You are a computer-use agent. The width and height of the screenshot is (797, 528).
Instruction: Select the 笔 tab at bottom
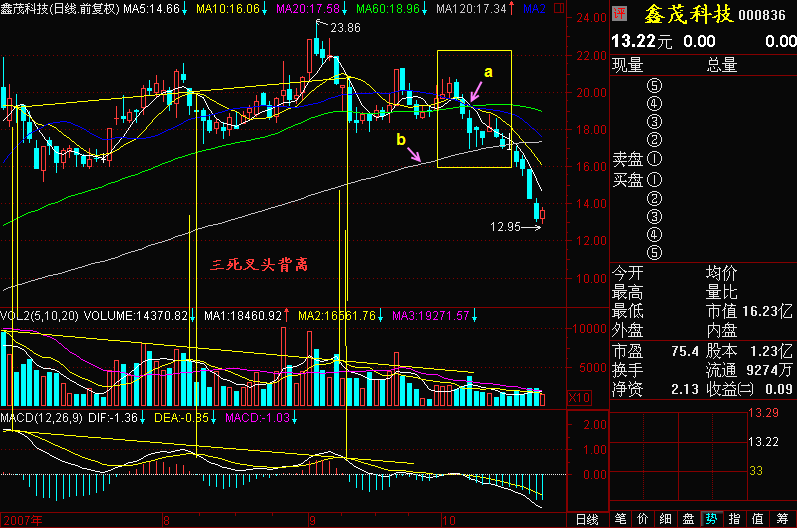(x=620, y=519)
